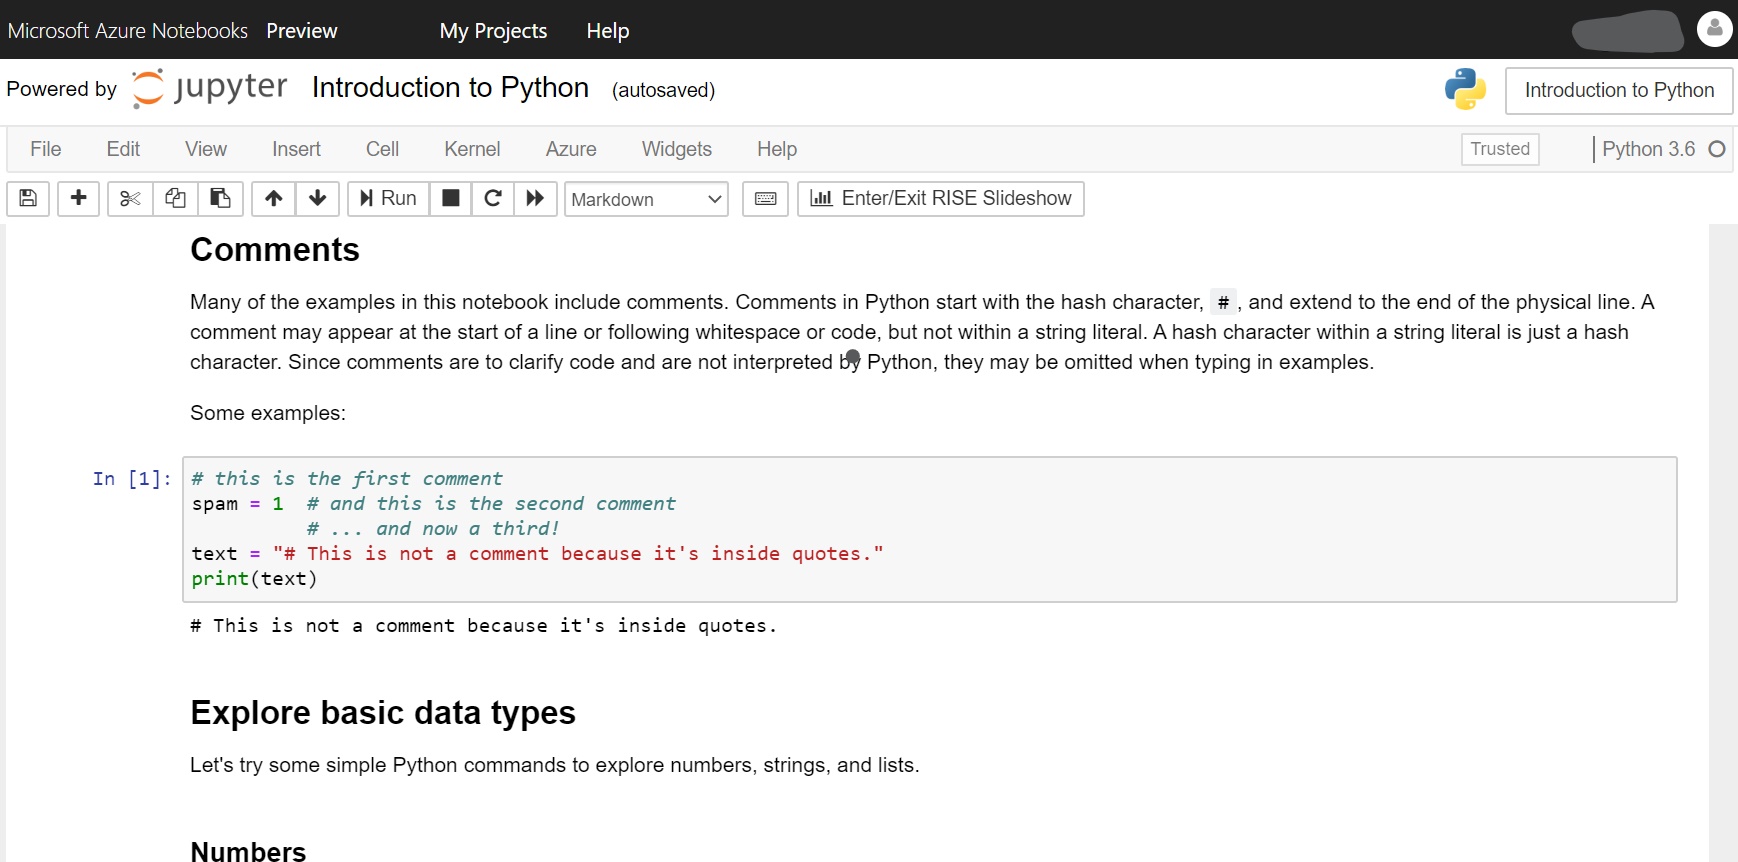Screen dimensions: 1738x862
Task: Click the Jupyter logo
Action: (x=210, y=88)
